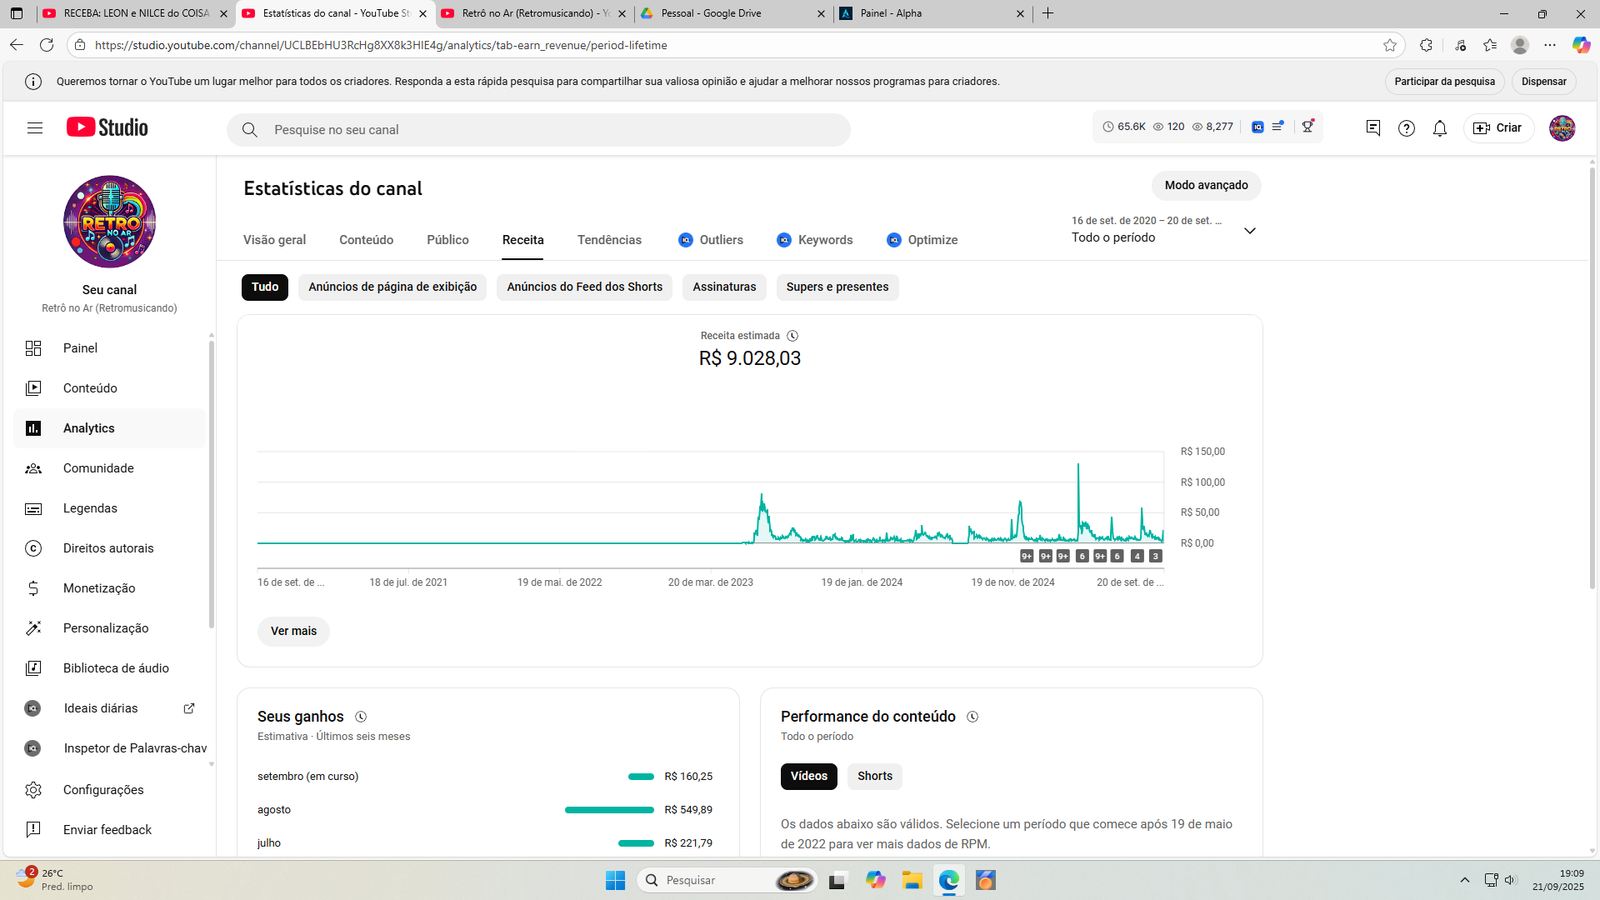Click the list icon with the blue dot
Screen dimensions: 1600x900
[1278, 127]
